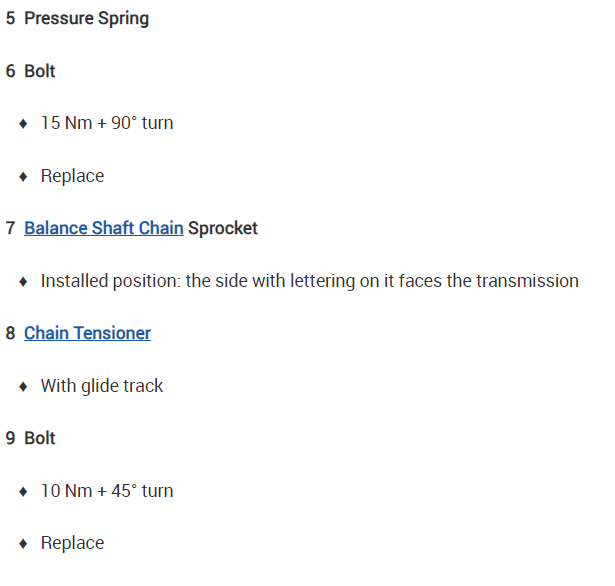Click Replace under the 15 Nm bolt

click(72, 176)
